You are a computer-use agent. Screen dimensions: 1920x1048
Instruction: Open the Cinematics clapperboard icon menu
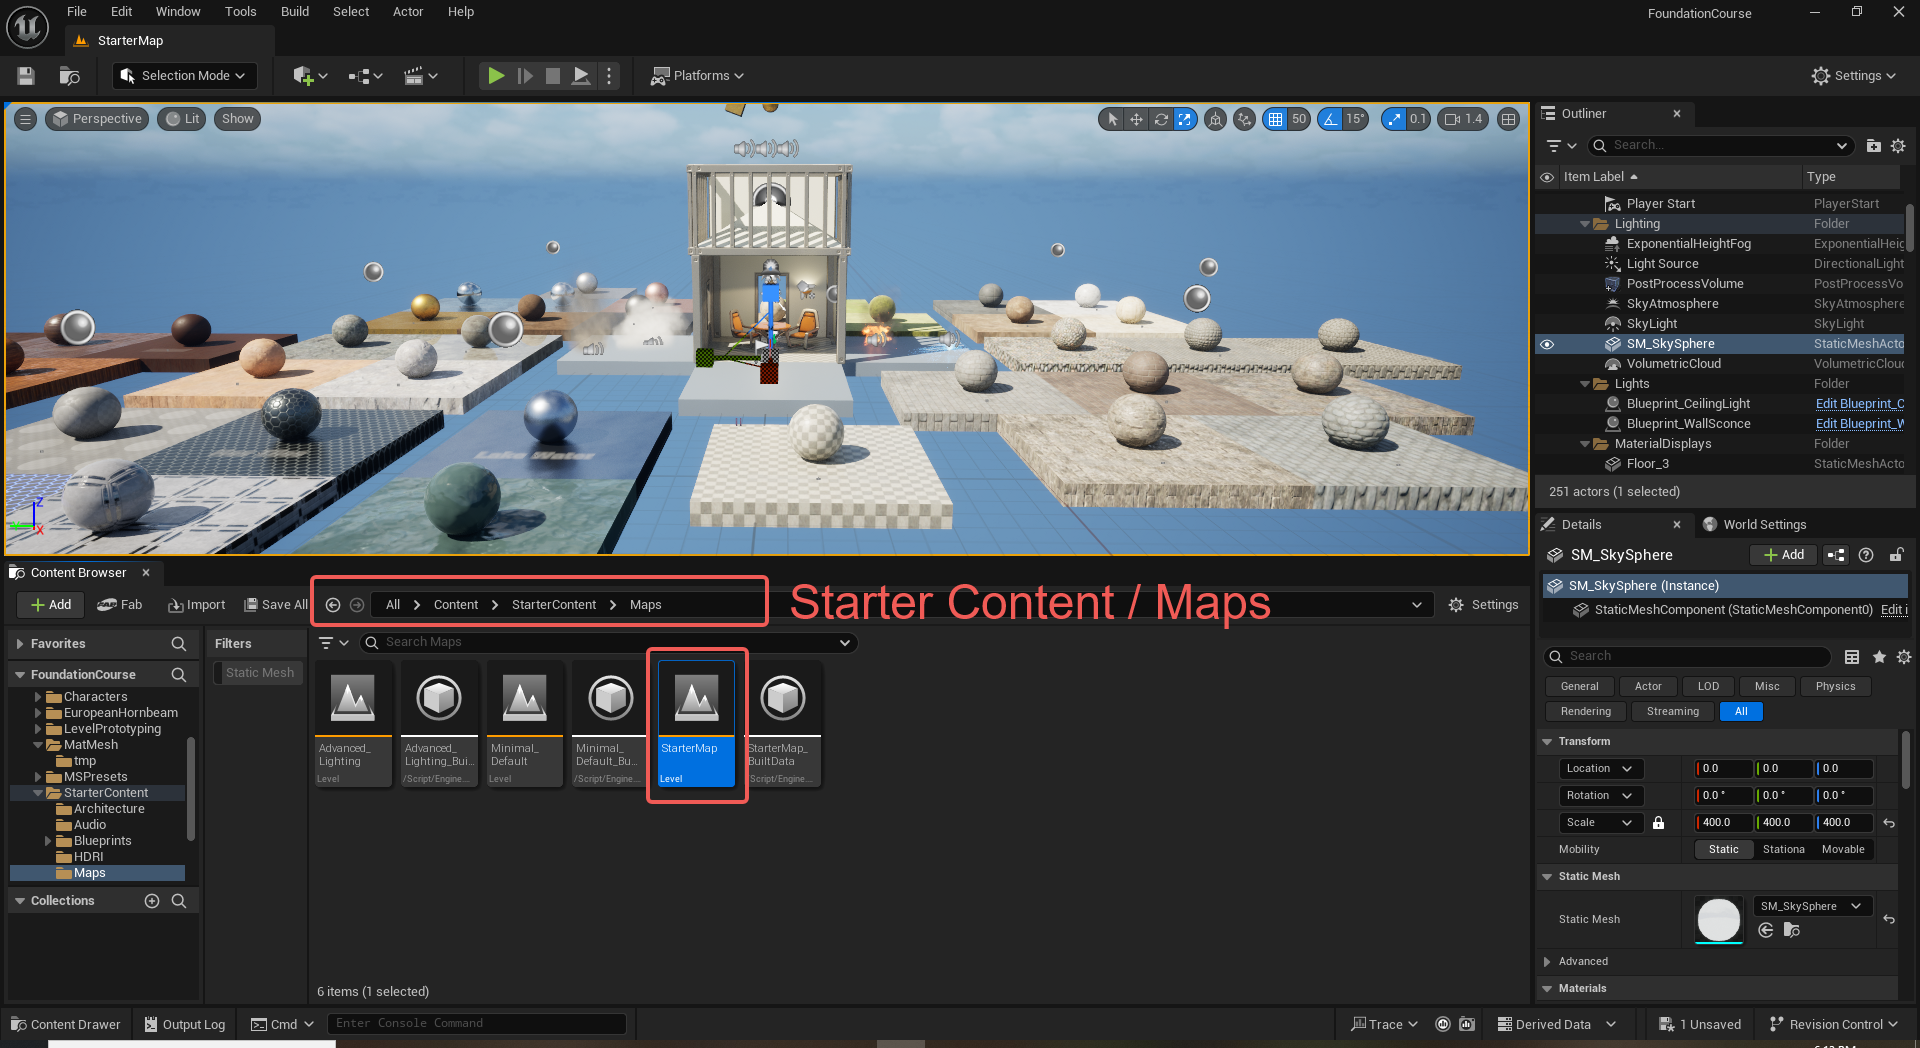(x=420, y=76)
